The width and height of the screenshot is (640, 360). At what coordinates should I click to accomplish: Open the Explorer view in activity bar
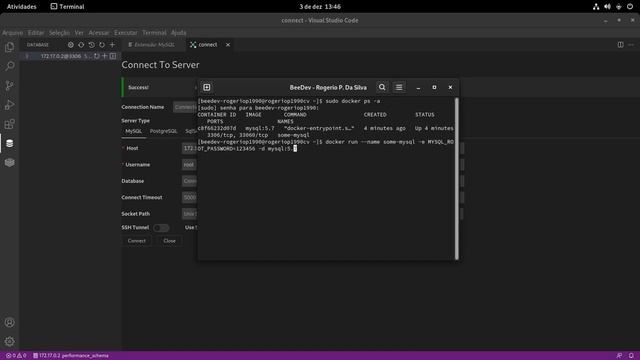pyautogui.click(x=9, y=47)
